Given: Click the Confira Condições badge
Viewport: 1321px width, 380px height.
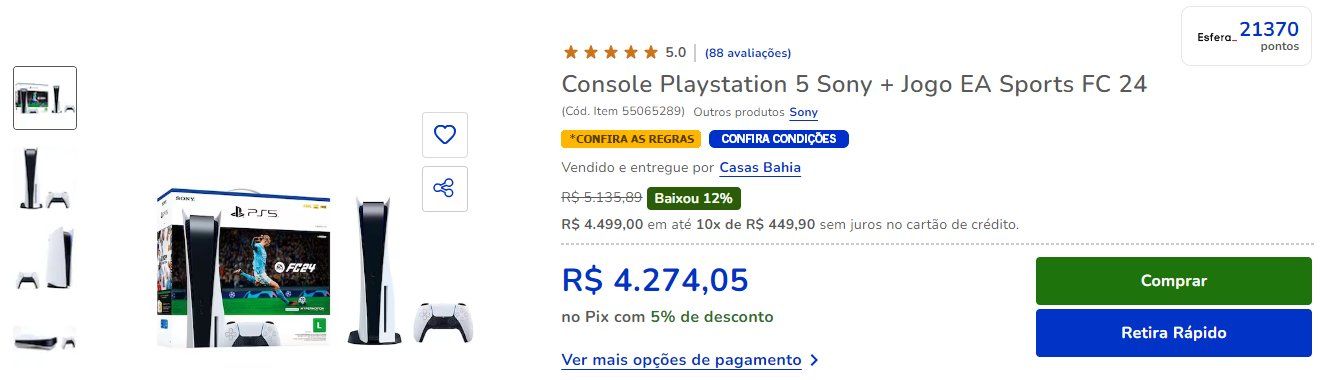Looking at the screenshot, I should coord(779,139).
